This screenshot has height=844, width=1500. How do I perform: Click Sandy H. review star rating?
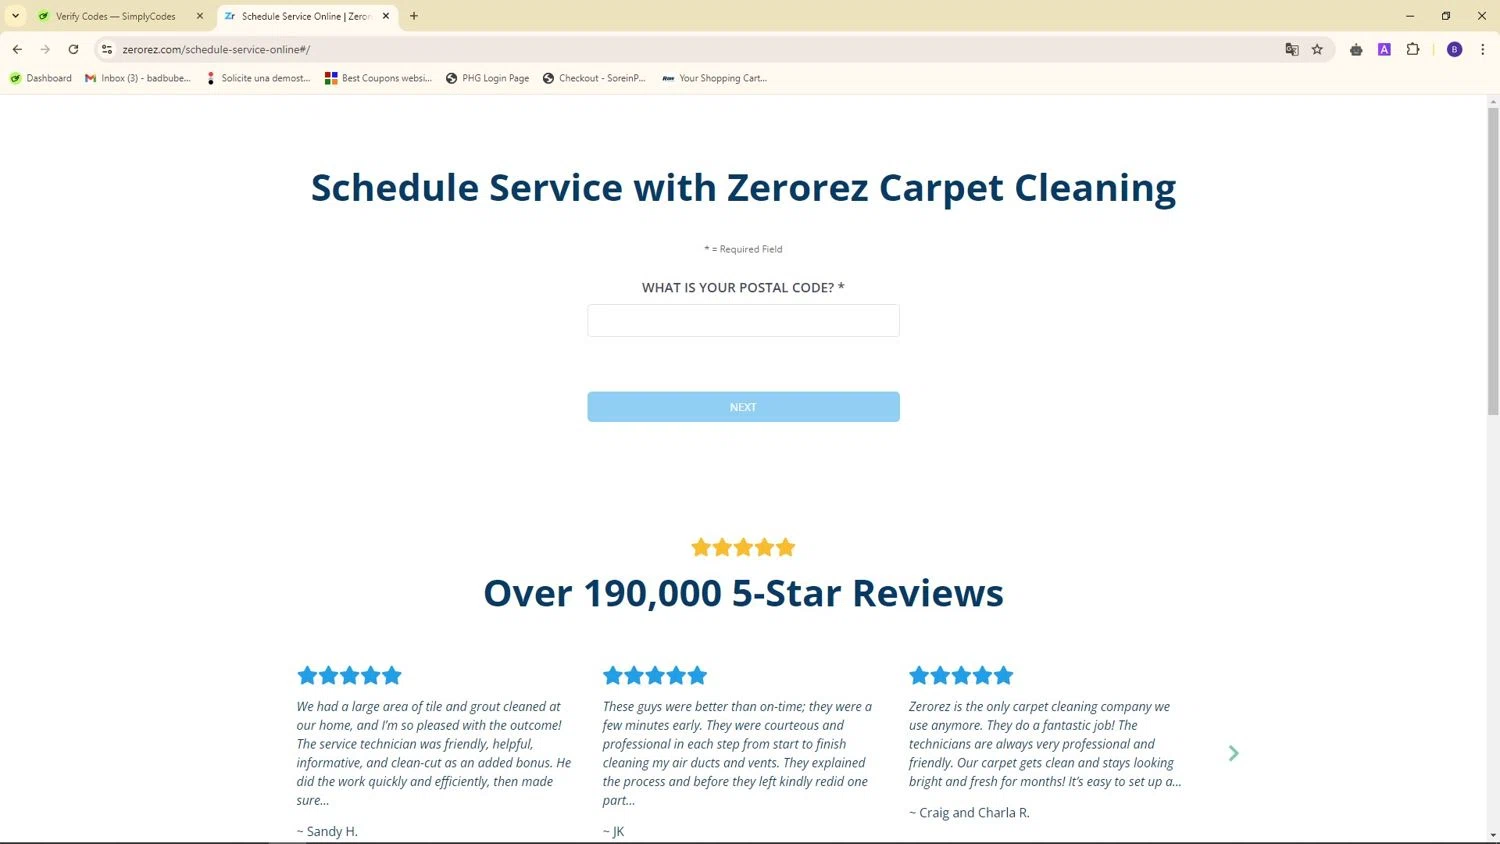point(349,675)
